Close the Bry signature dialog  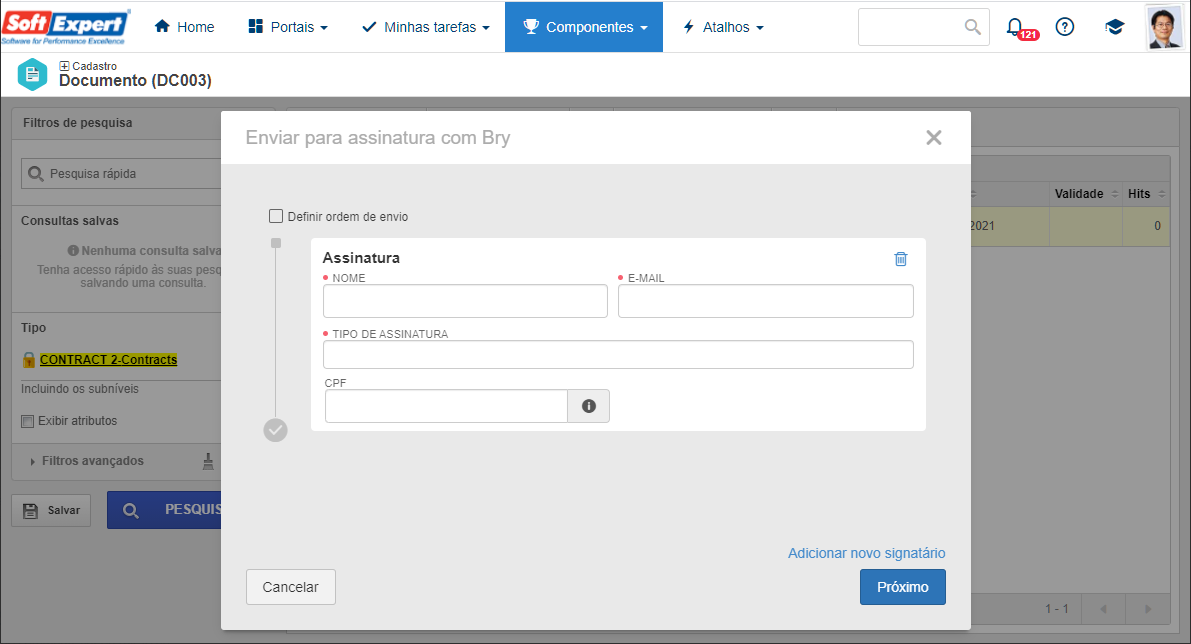pos(934,137)
